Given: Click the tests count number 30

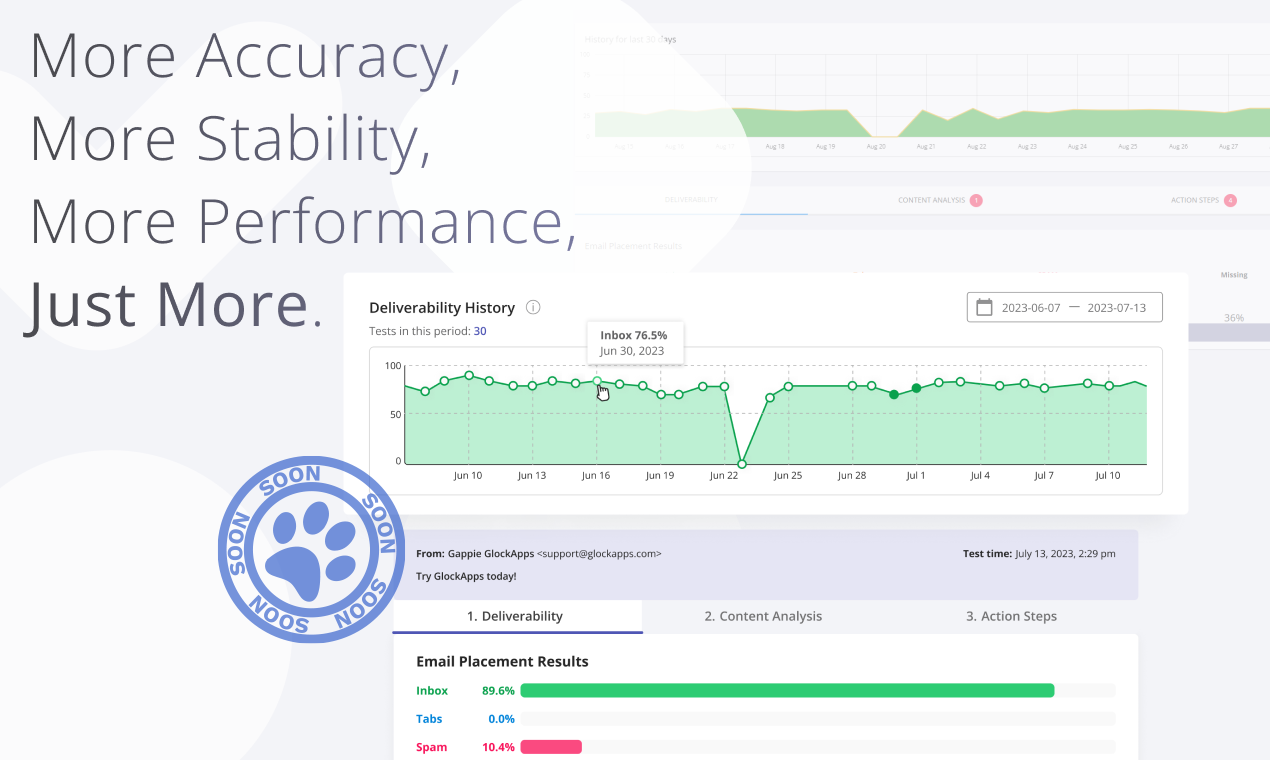Looking at the screenshot, I should tap(480, 331).
